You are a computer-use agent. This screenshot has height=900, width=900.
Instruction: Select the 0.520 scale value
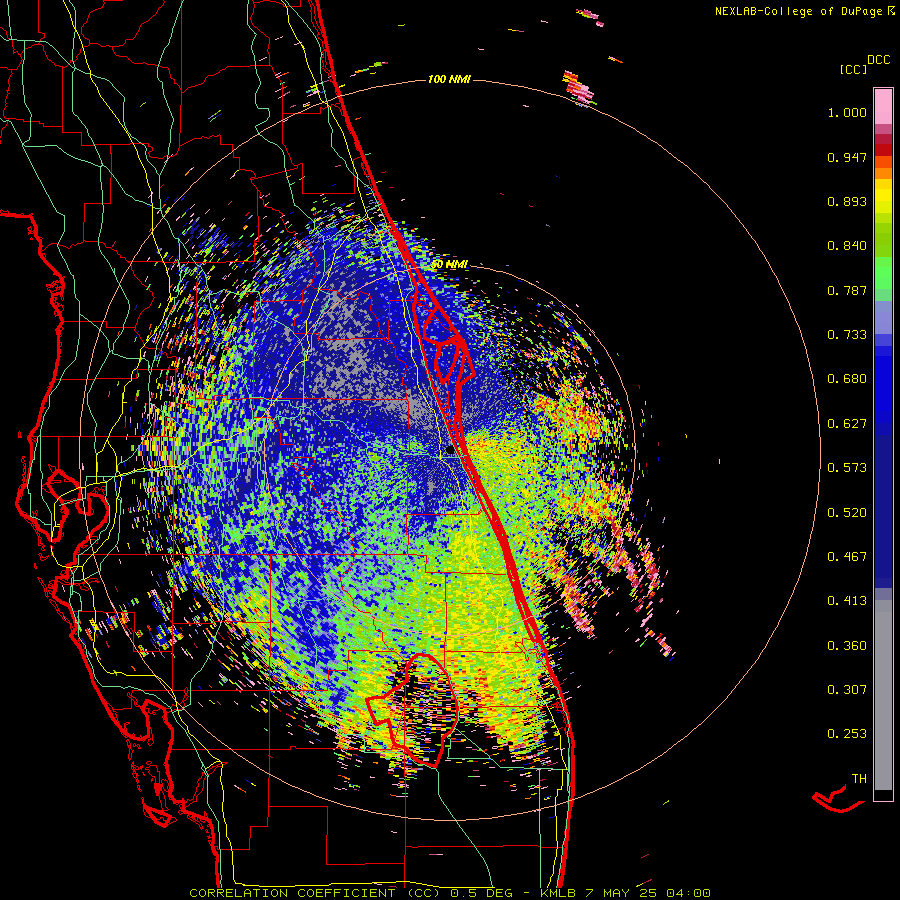tap(847, 513)
